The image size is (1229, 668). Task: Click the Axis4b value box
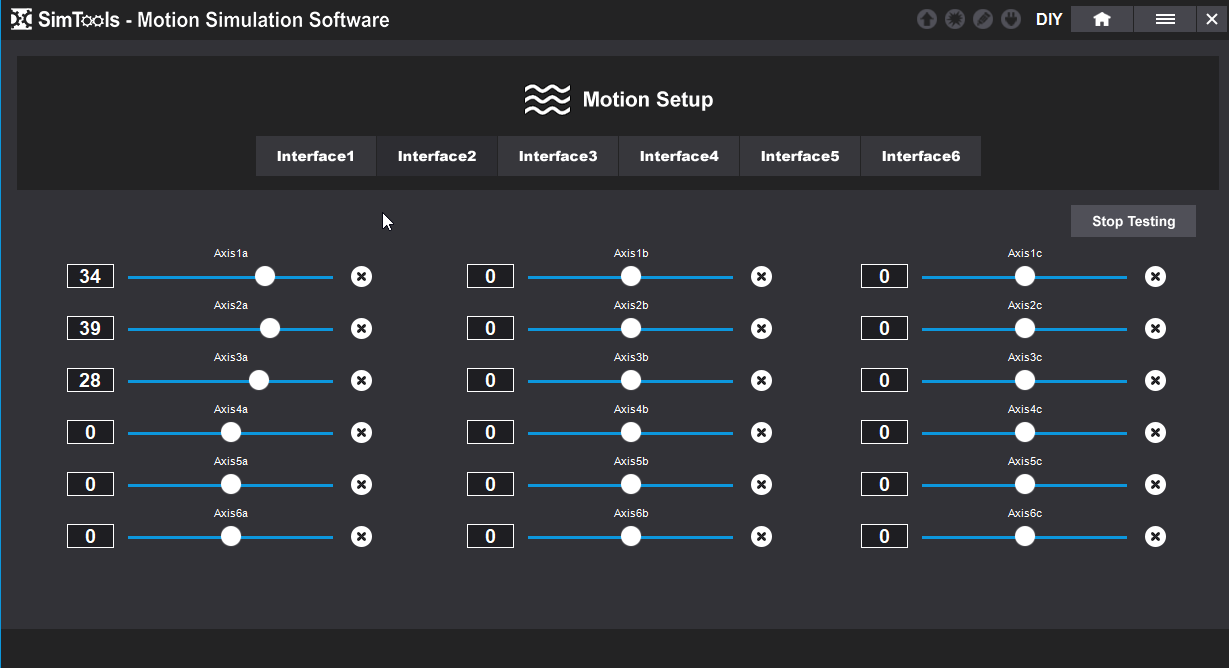coord(490,432)
